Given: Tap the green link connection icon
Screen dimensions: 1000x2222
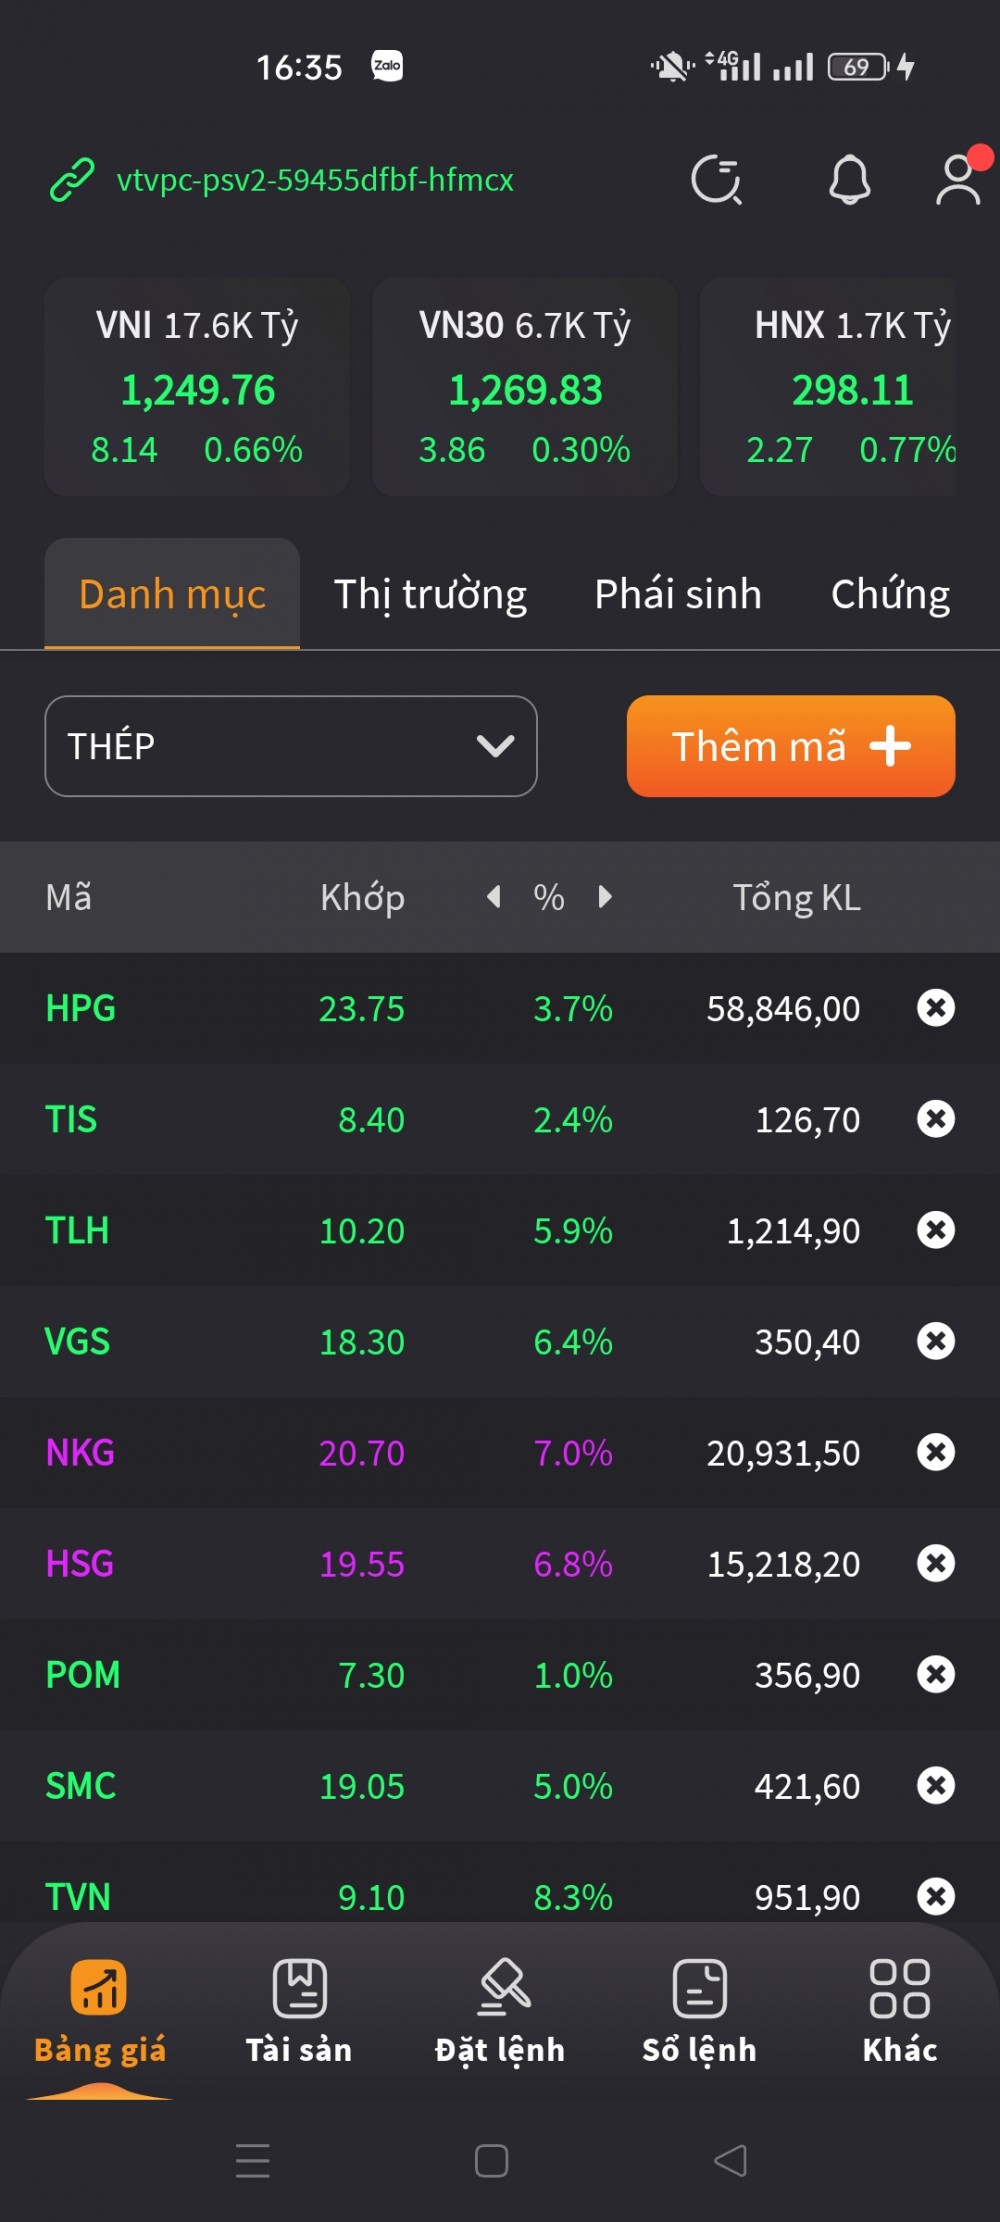Looking at the screenshot, I should 72,181.
